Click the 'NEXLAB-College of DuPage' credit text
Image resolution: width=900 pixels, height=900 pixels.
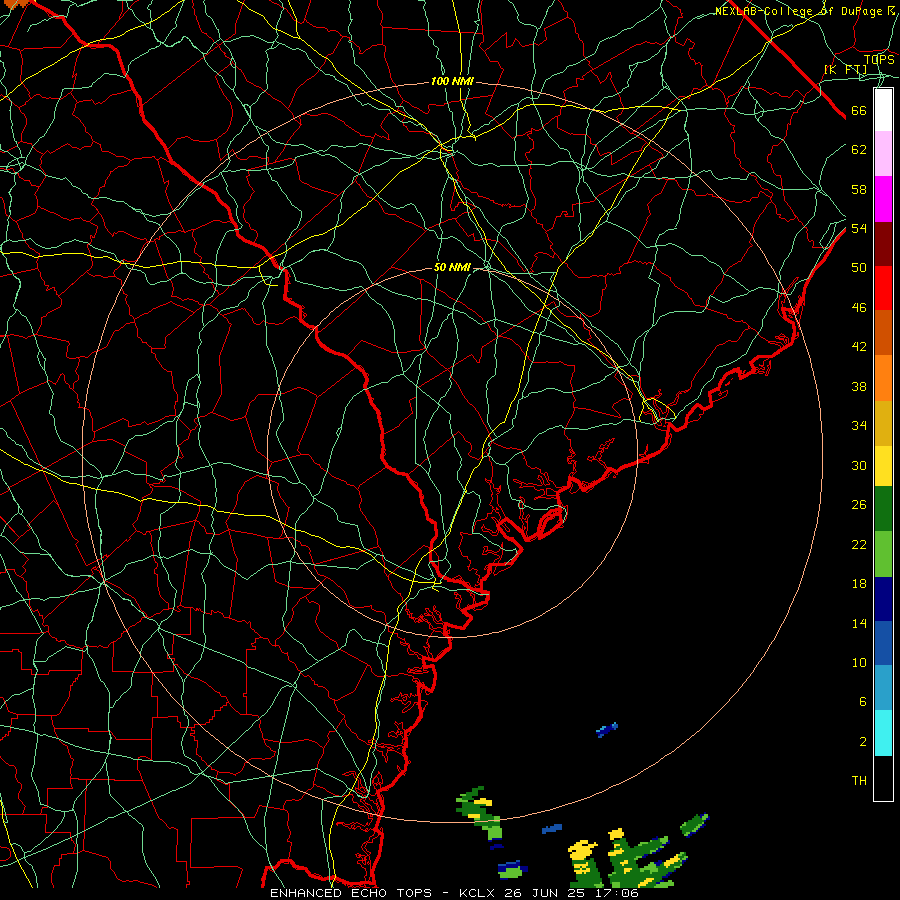(801, 11)
